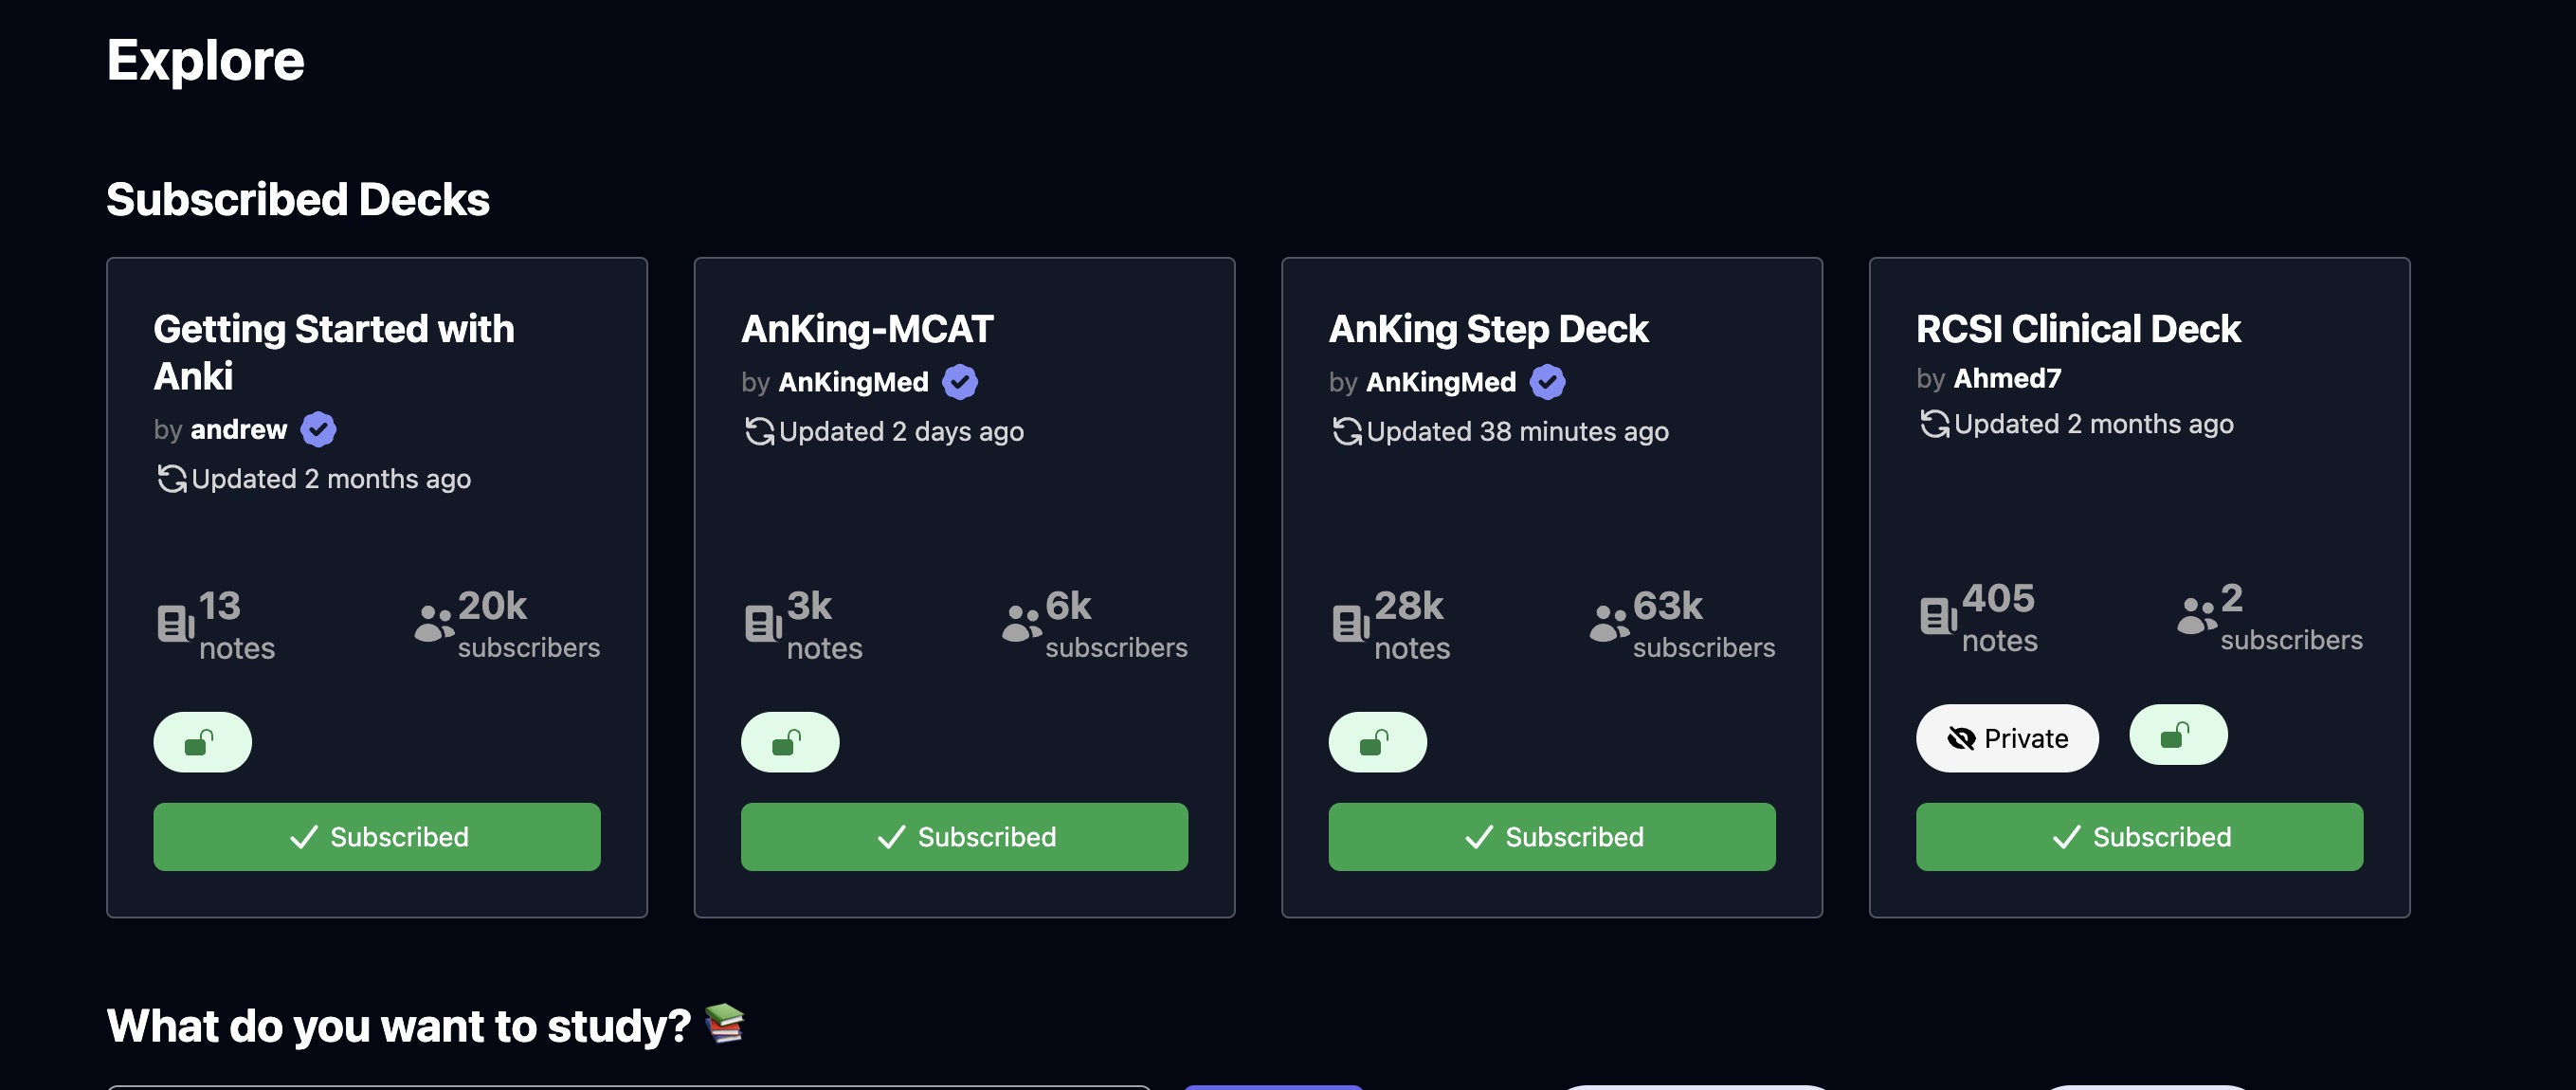Screen dimensions: 2576x1090
Task: Open the RCSI Clinical Deck title
Action: [2078, 329]
